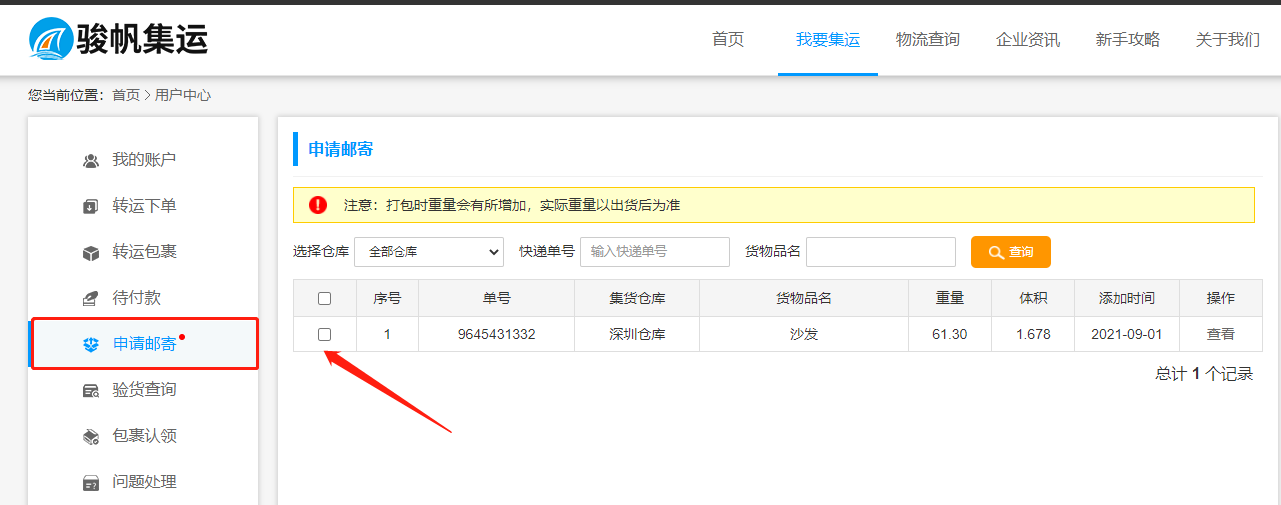Tick the select-all checkbox in table header
Image resolution: width=1281 pixels, height=505 pixels.
pos(324,298)
